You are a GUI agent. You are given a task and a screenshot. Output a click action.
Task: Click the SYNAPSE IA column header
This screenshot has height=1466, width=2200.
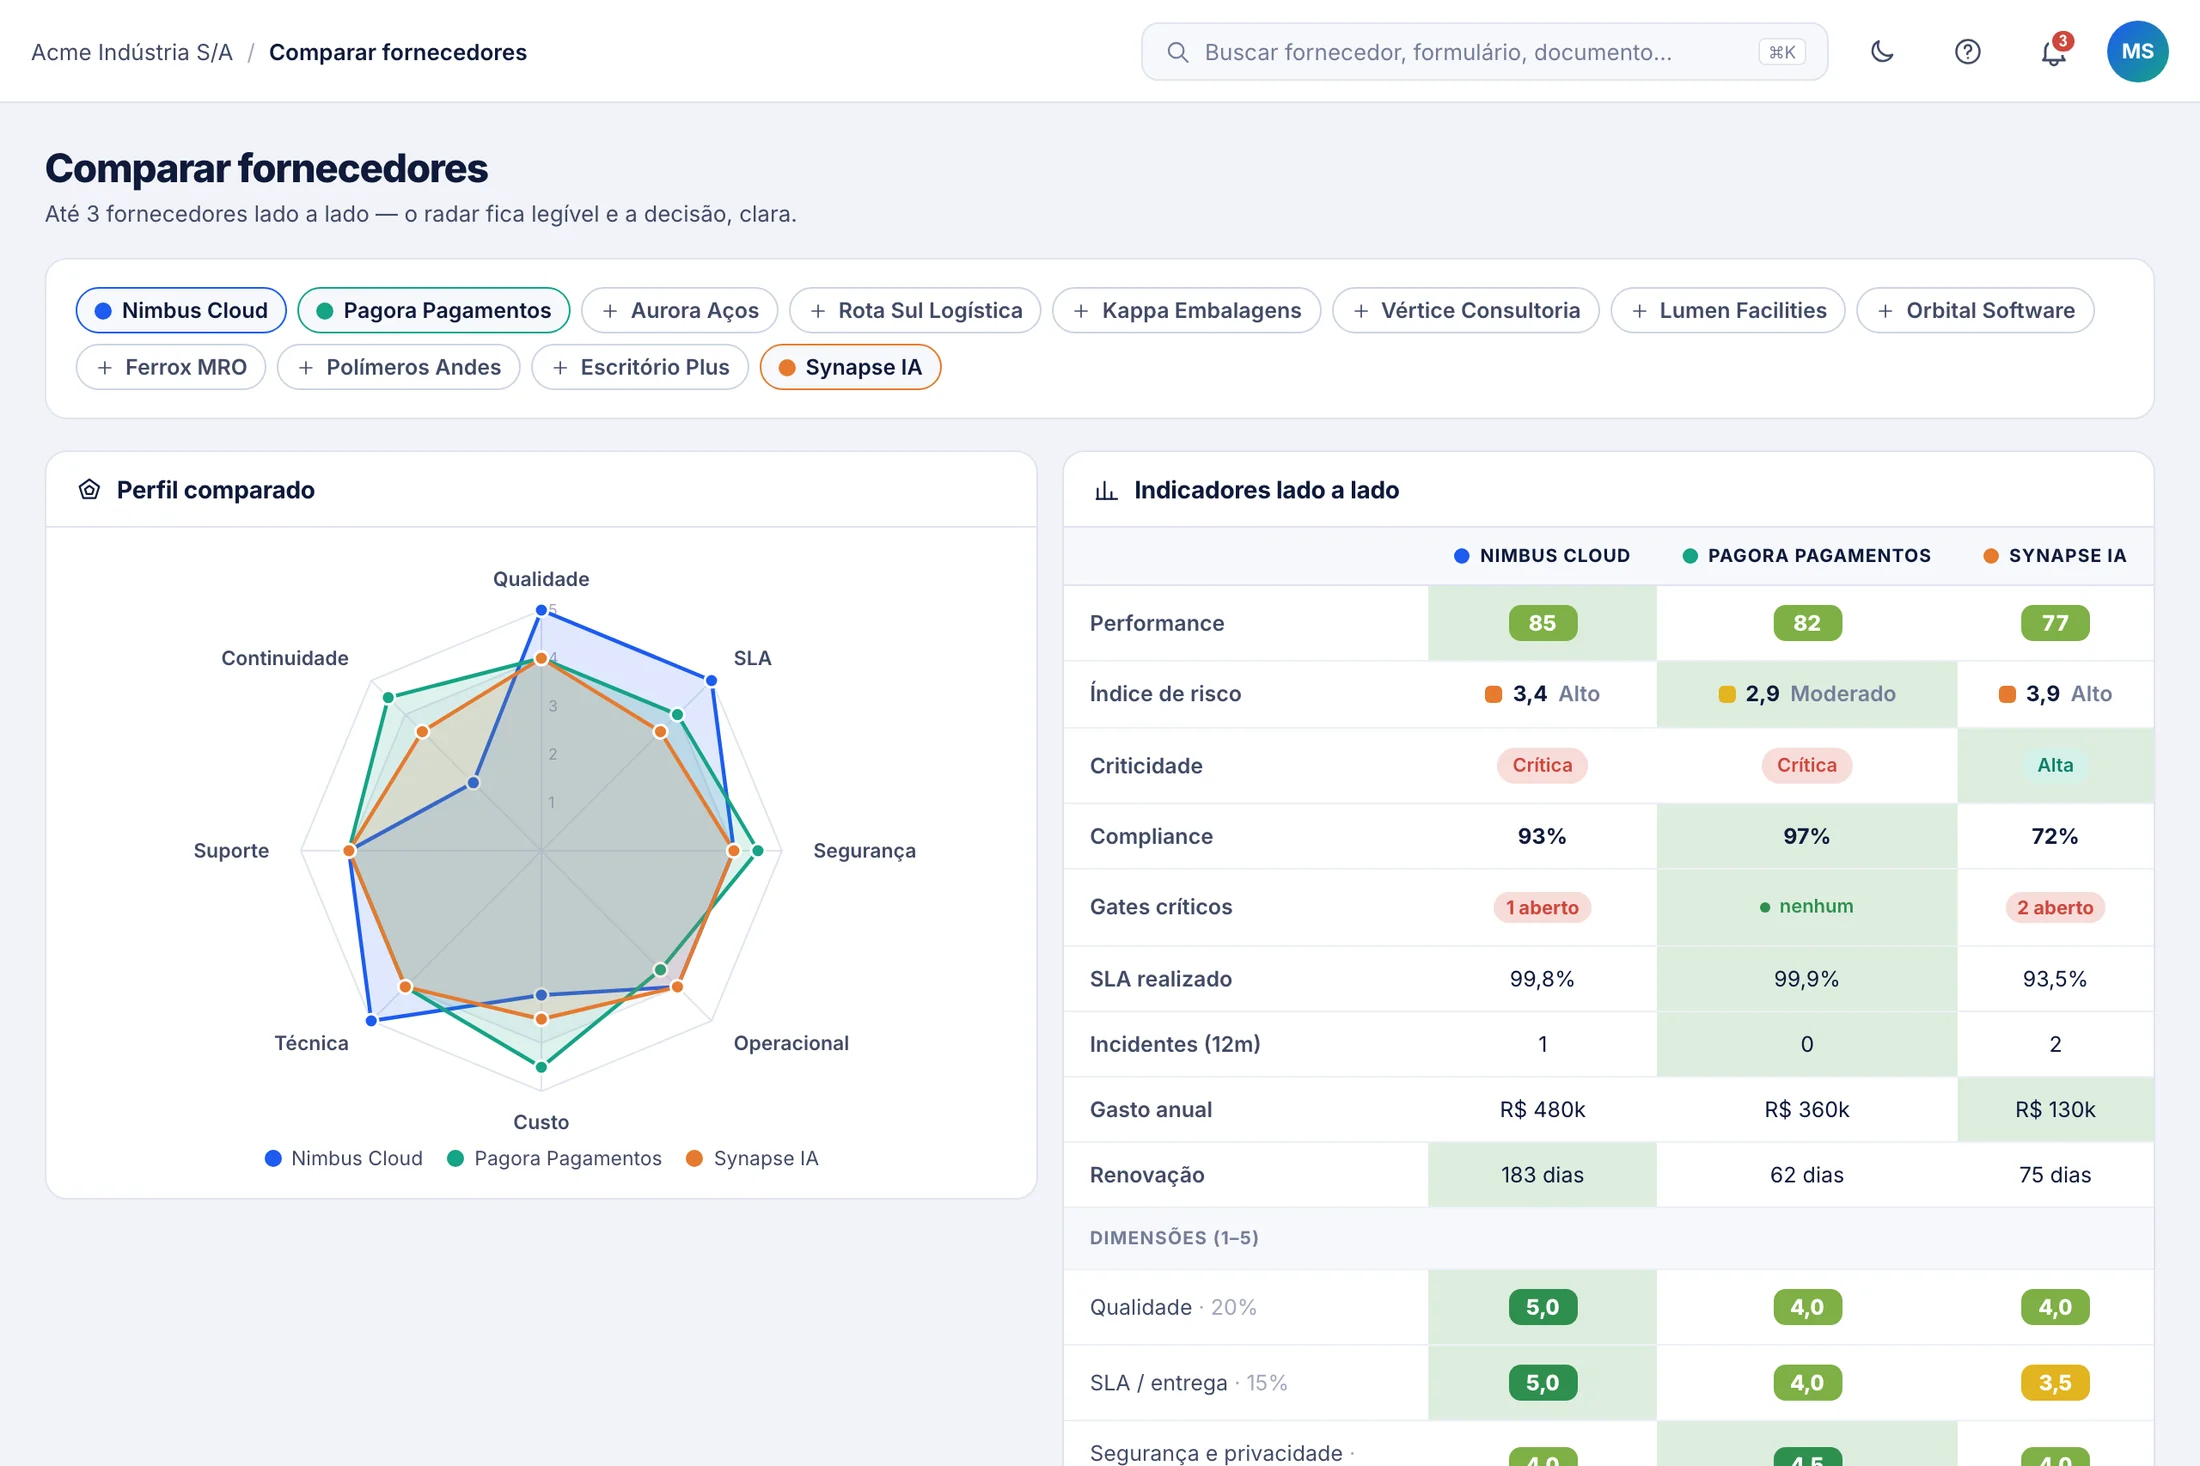click(2055, 556)
